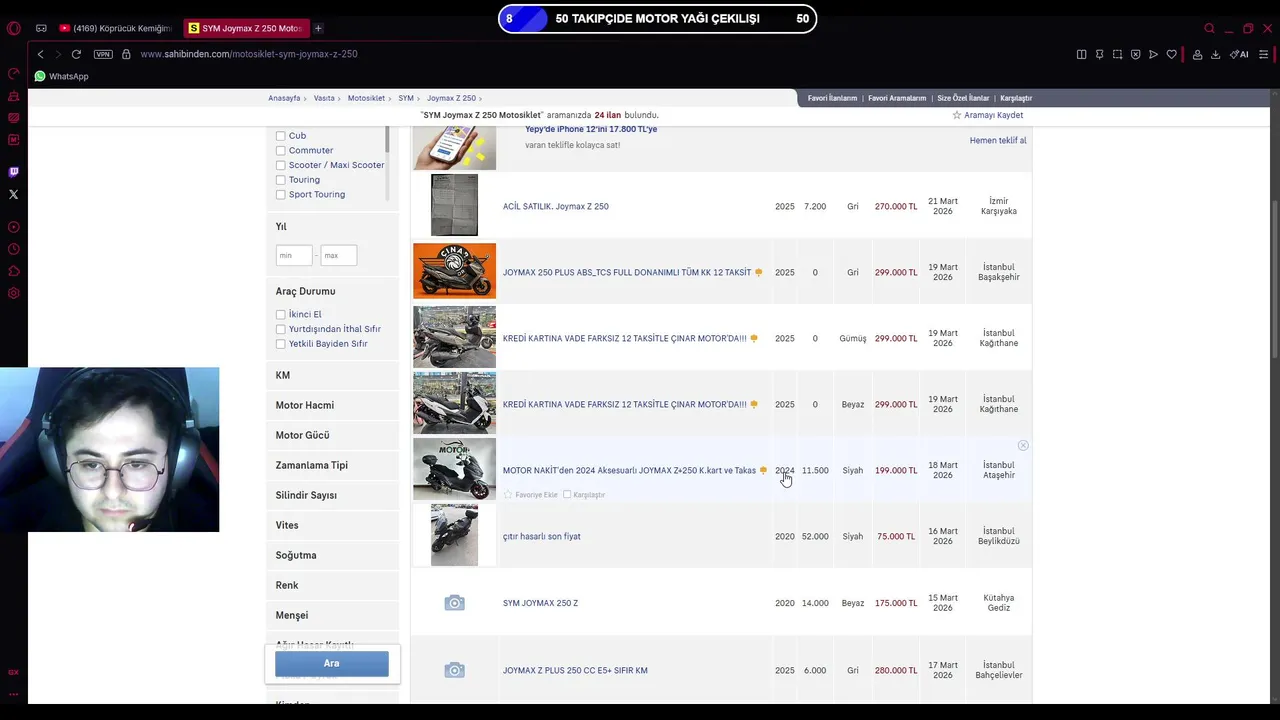Click the VPN badge in address bar
This screenshot has width=1280, height=720.
click(x=103, y=54)
